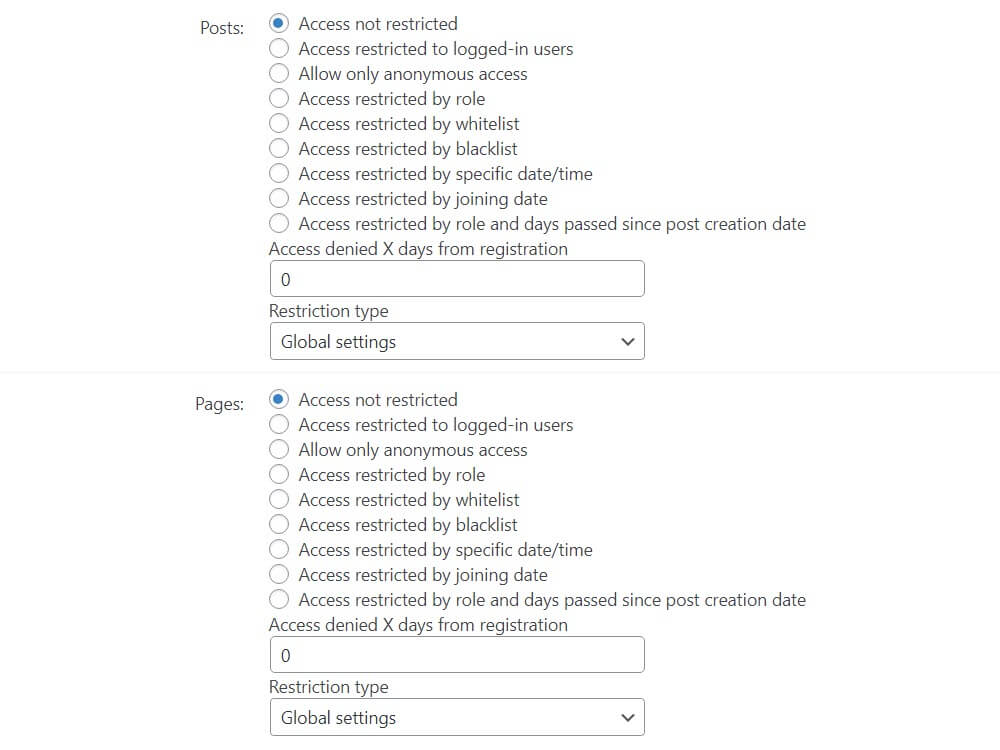The image size is (1000, 750).
Task: Click Pages 'Access denied X days' input field
Action: [457, 655]
